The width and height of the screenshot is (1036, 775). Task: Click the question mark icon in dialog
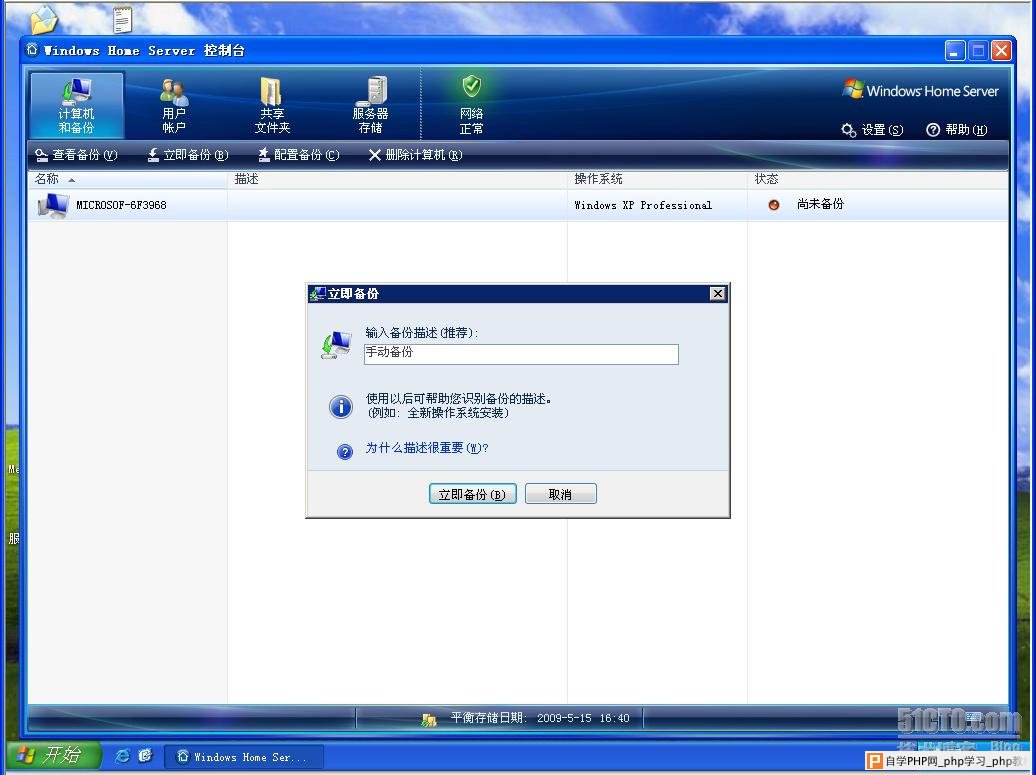click(x=345, y=451)
